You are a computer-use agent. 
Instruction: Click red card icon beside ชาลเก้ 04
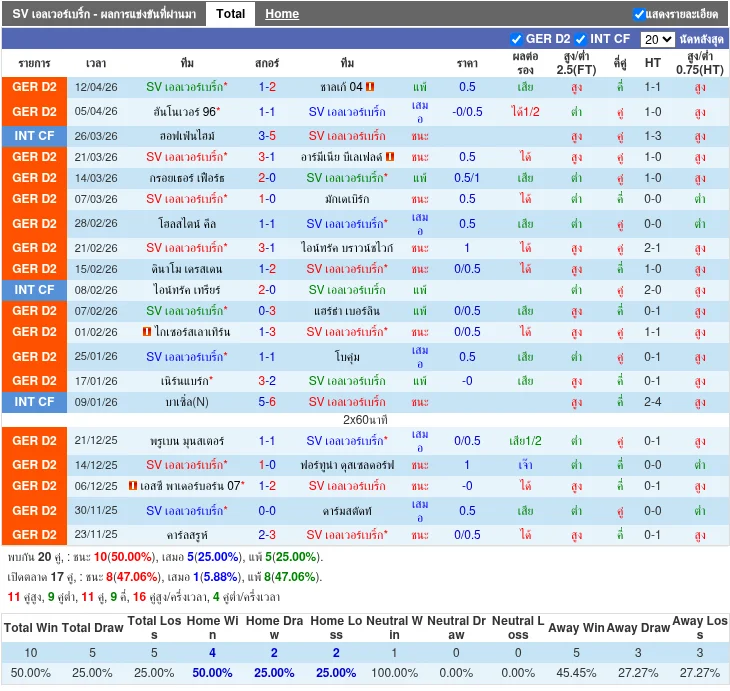pos(370,87)
